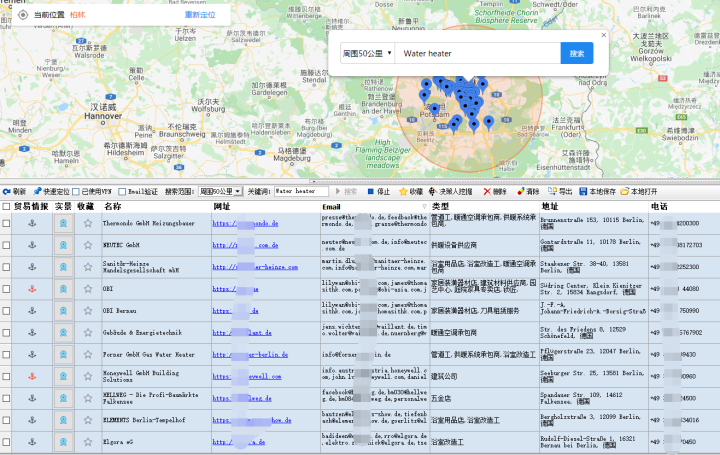Check the Honeywell GmbH row checkbox
This screenshot has height=455, width=720.
(x=6, y=376)
